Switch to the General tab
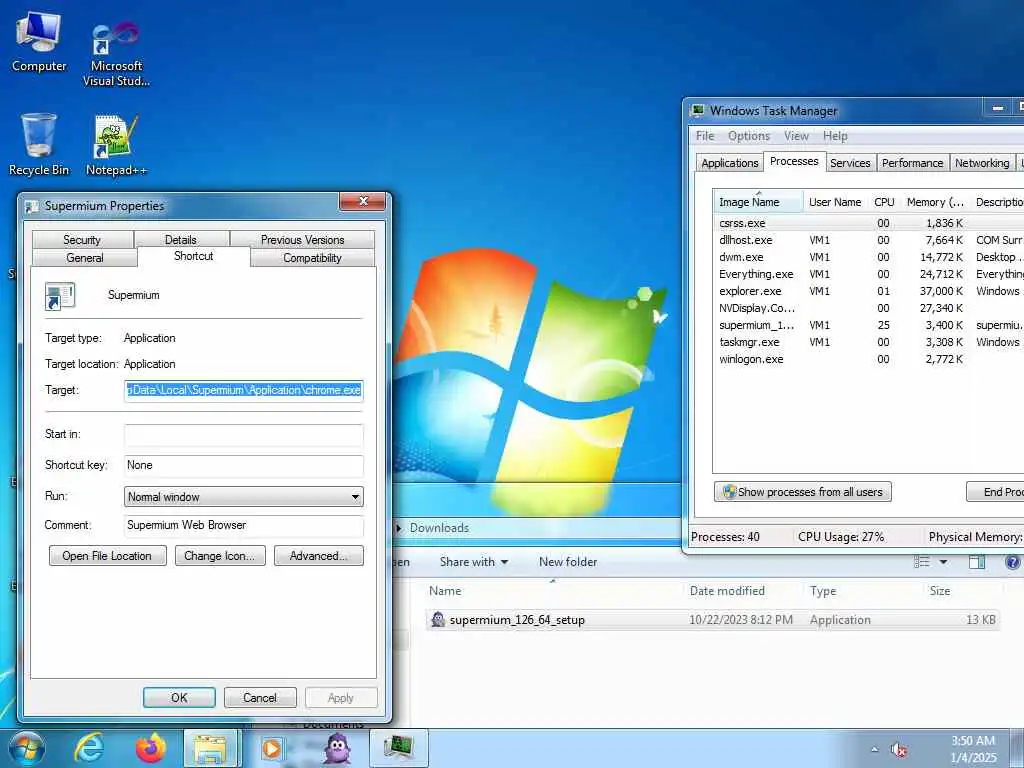The height and width of the screenshot is (768, 1024). (x=85, y=257)
